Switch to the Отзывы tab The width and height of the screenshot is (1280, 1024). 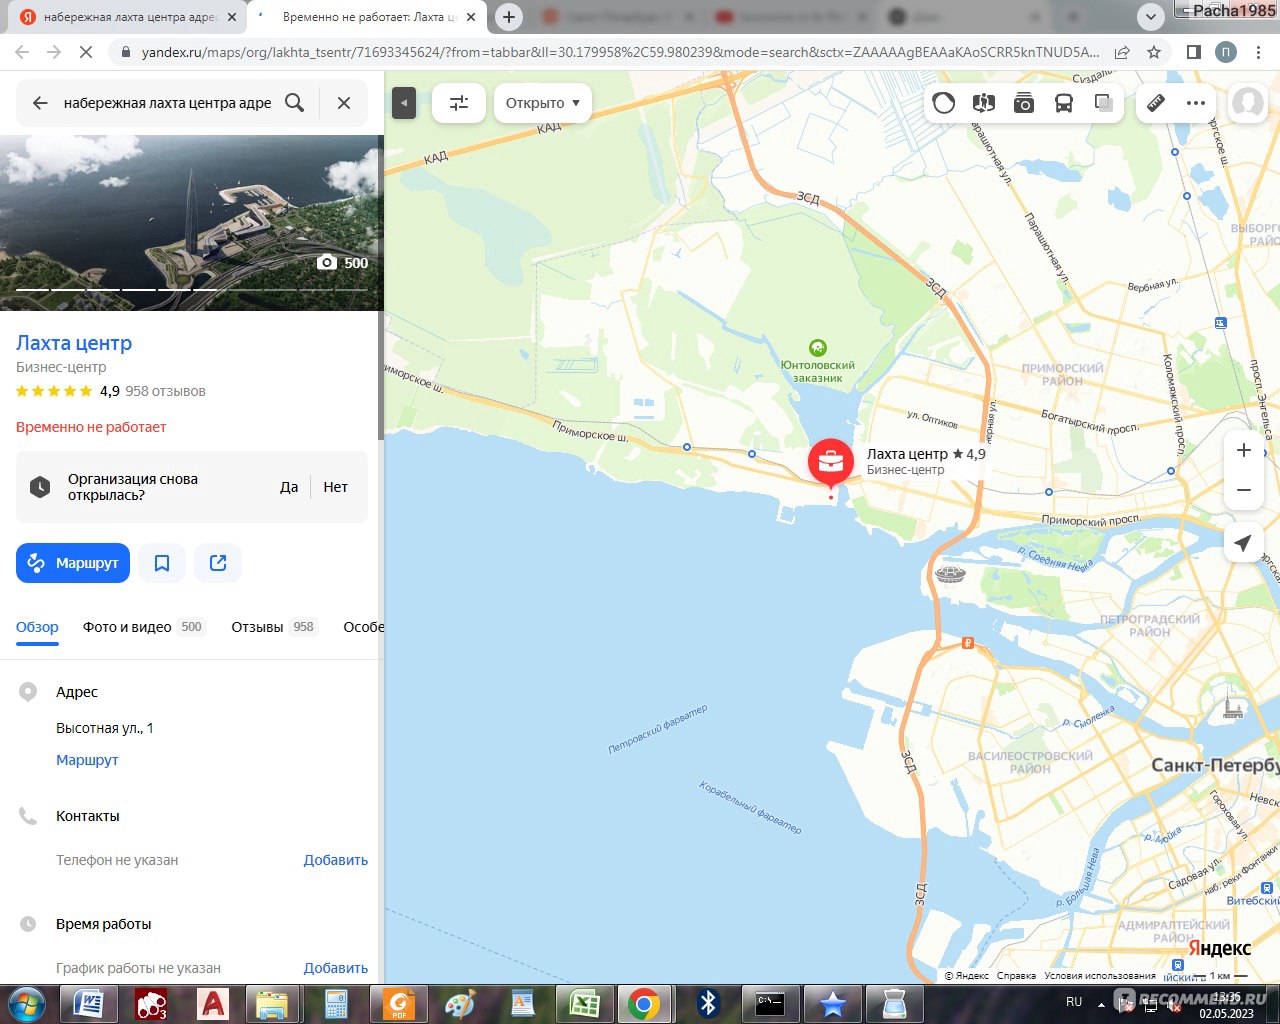(256, 627)
